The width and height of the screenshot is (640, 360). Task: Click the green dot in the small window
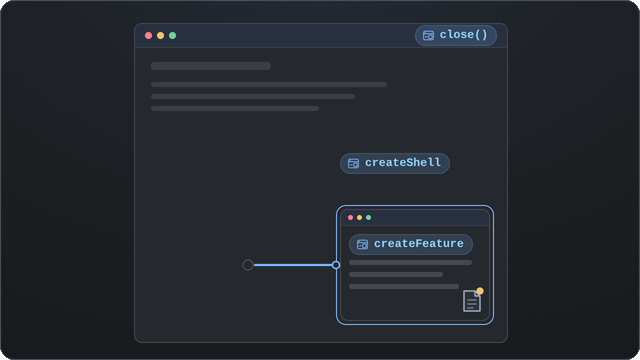tap(369, 218)
